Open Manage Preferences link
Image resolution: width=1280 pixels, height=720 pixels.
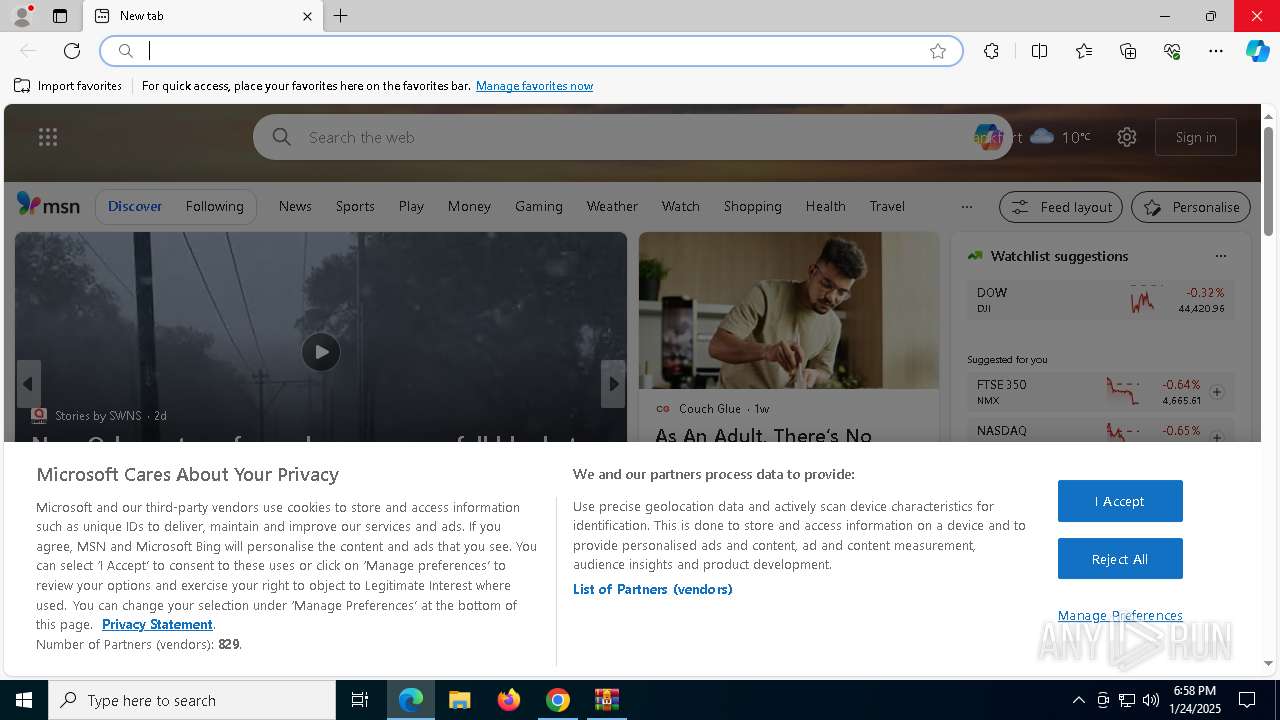pos(1120,615)
